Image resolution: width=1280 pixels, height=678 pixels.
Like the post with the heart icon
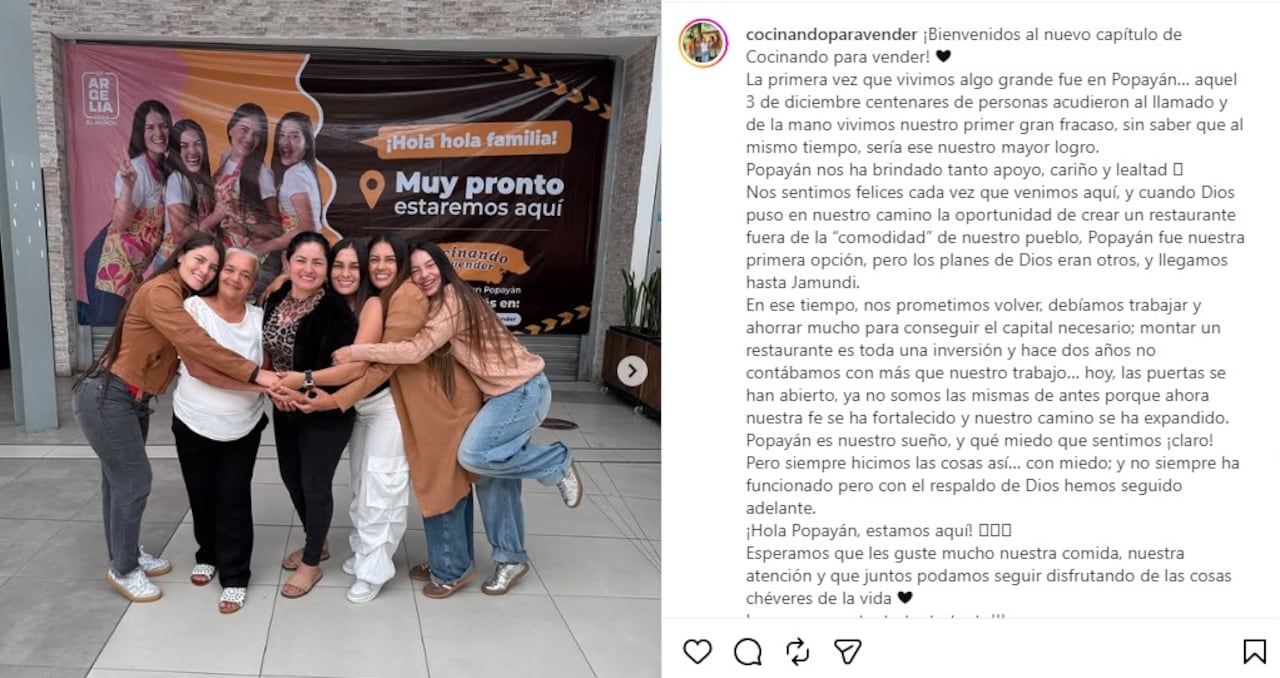pyautogui.click(x=697, y=652)
